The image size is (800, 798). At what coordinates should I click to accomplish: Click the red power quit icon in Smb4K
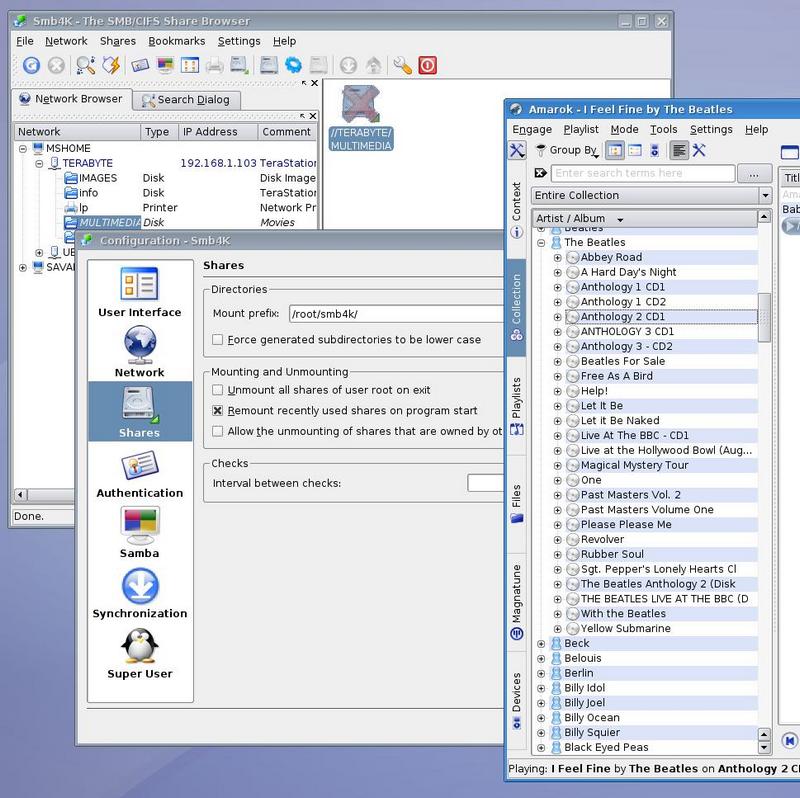[x=428, y=65]
